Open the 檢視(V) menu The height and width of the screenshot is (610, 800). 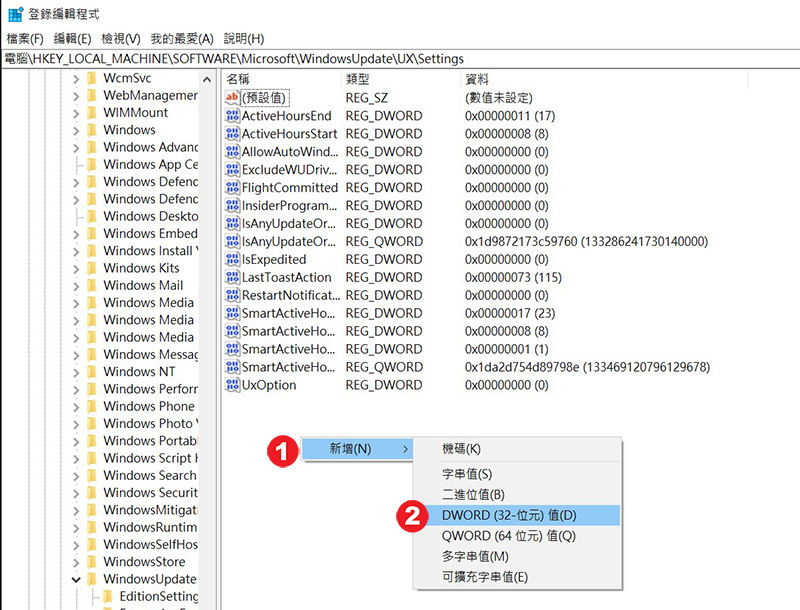(x=121, y=39)
